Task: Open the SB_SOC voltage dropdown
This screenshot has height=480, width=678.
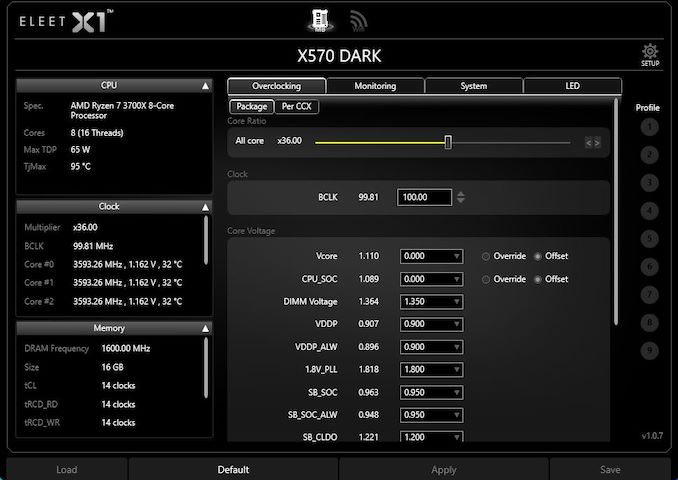Action: (x=432, y=392)
